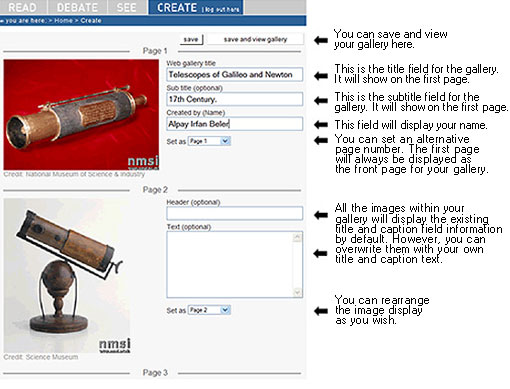
Task: Click the Header (optional) label
Action: pos(193,202)
